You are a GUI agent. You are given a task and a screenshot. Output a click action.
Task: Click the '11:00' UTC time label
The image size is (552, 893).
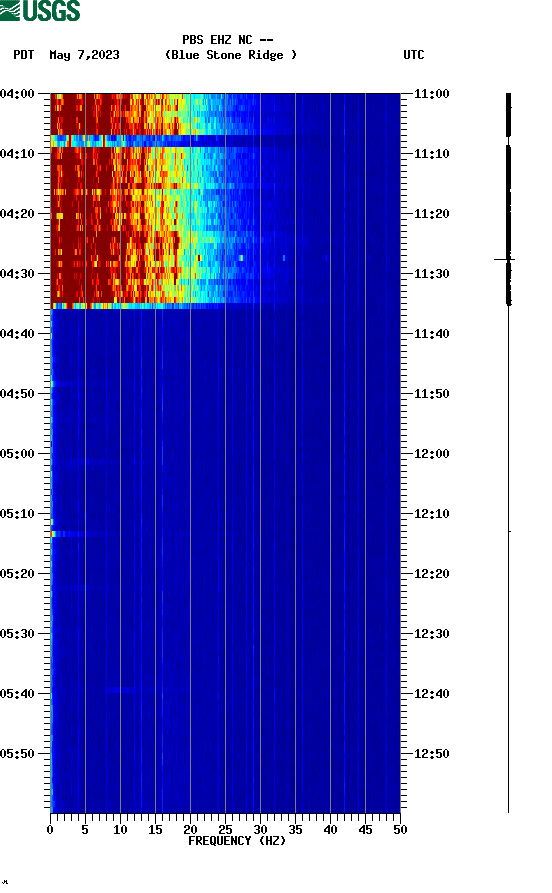pos(432,93)
